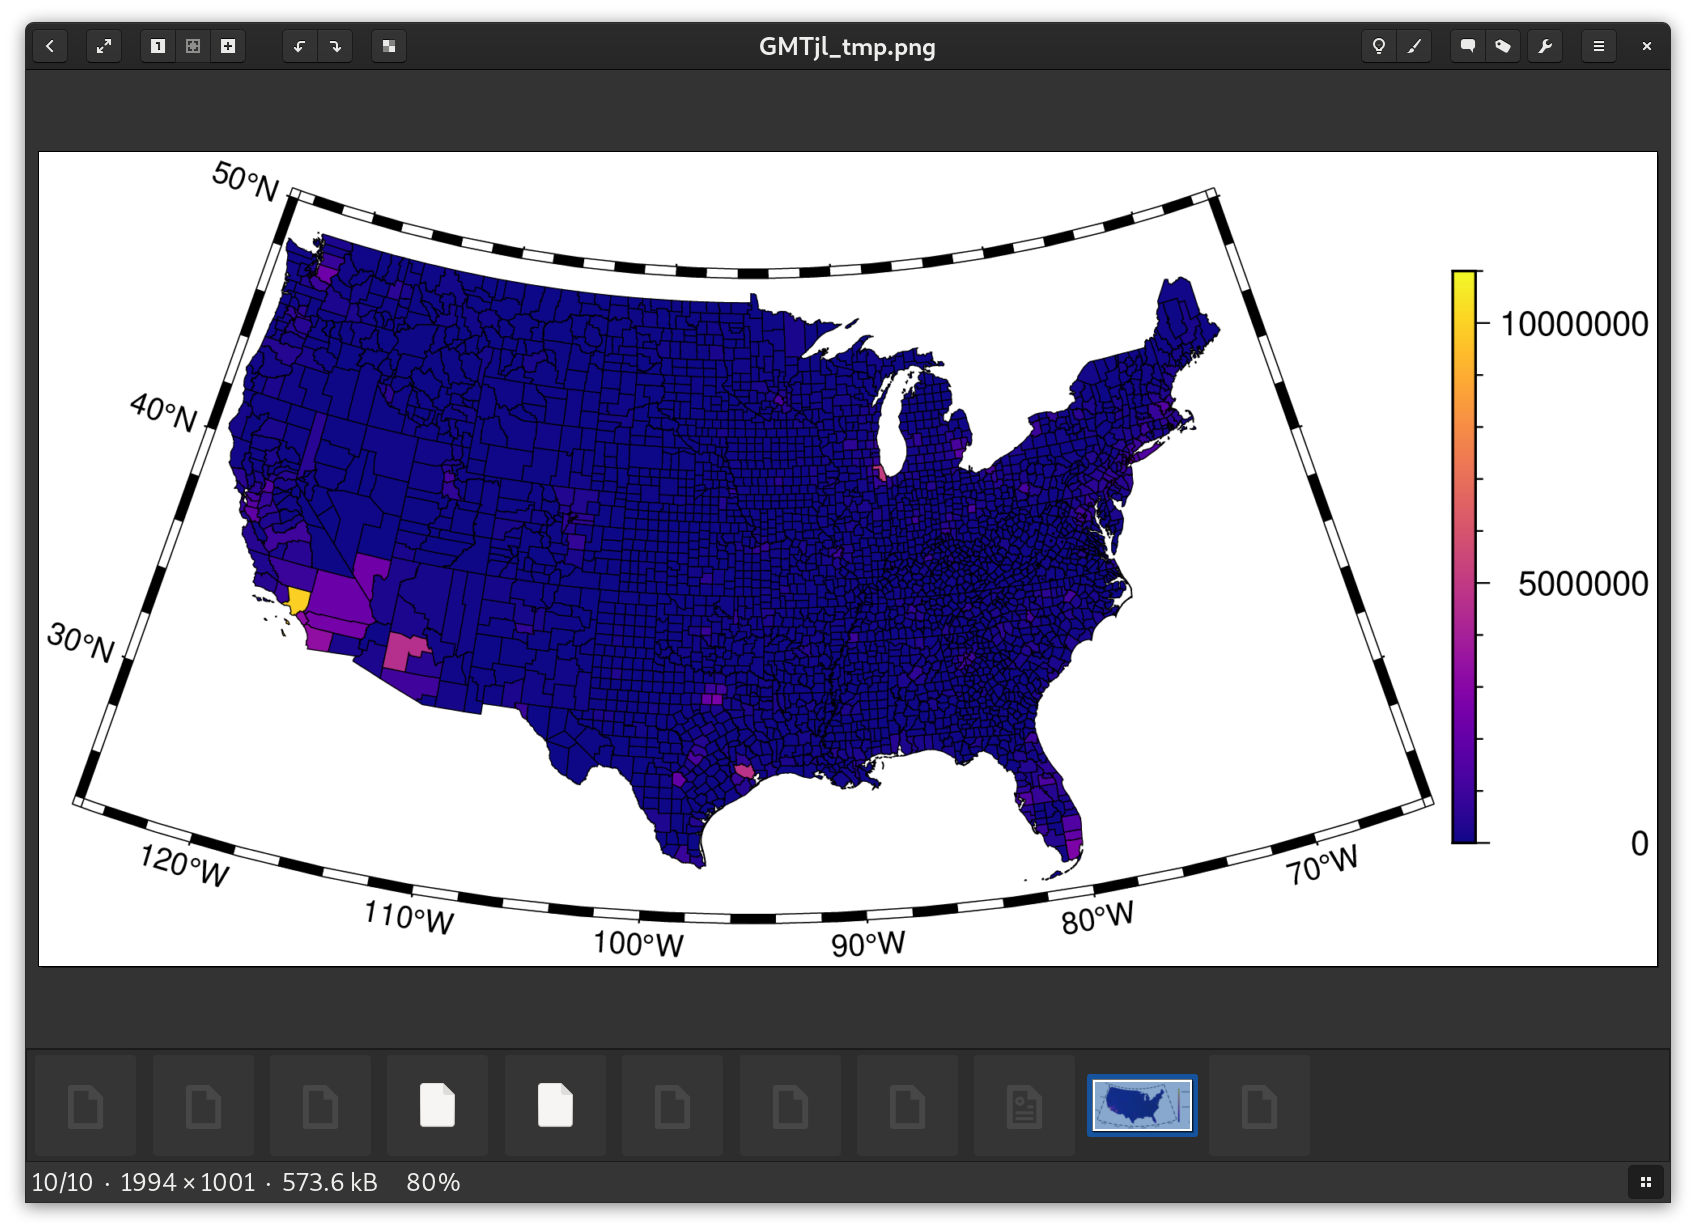This screenshot has height=1231, width=1696.
Task: Go back to the browser view
Action: point(50,46)
